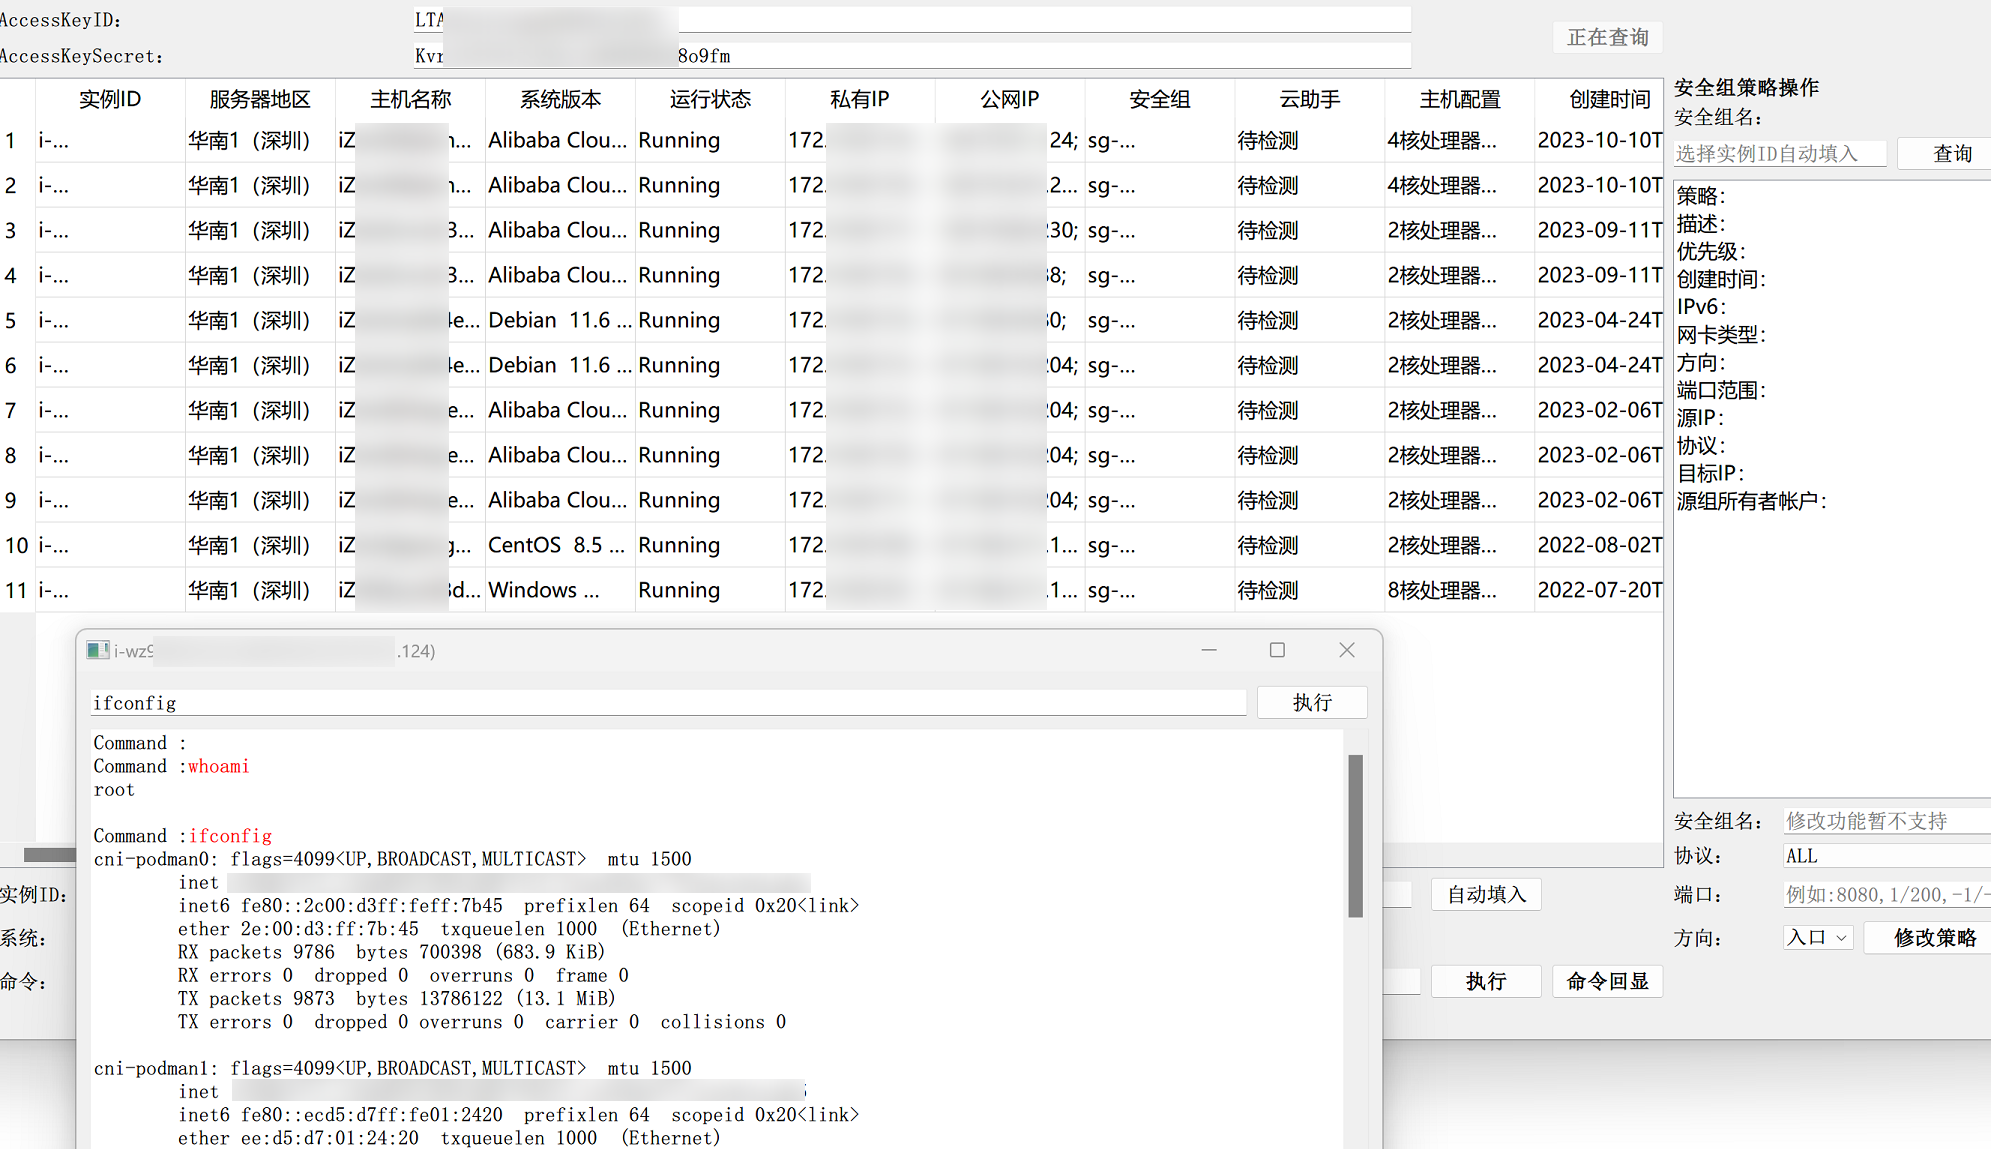Focus the 端口 port input field
1991x1149 pixels.
(x=1885, y=895)
